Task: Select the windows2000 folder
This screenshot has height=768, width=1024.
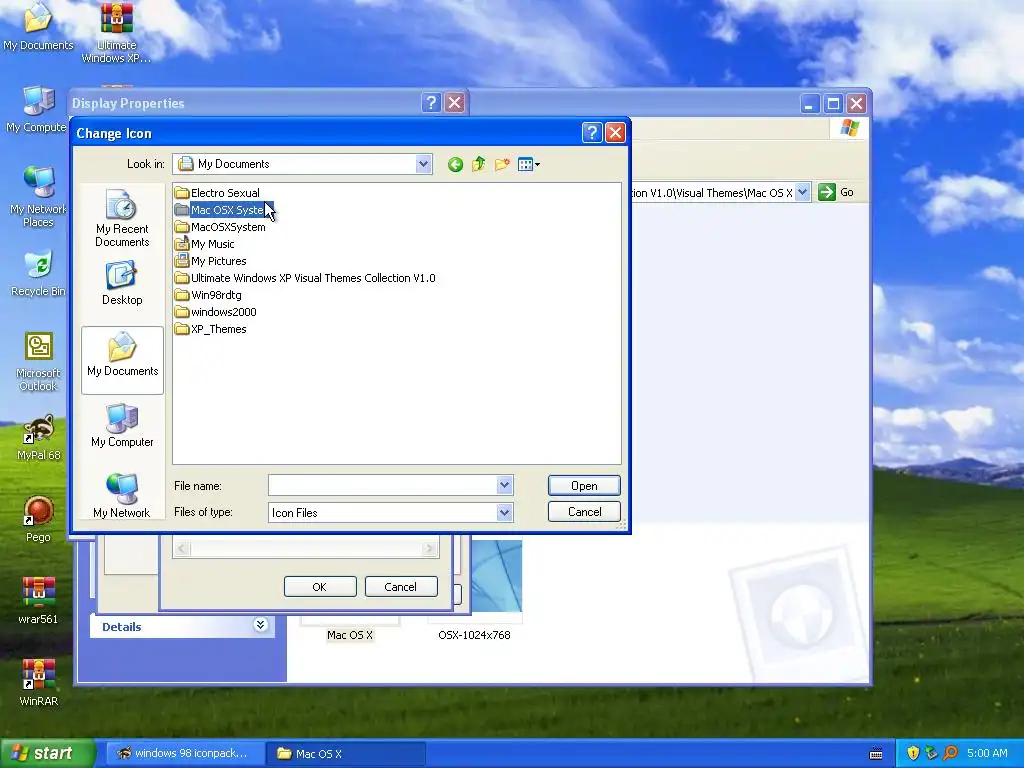Action: tap(216, 312)
